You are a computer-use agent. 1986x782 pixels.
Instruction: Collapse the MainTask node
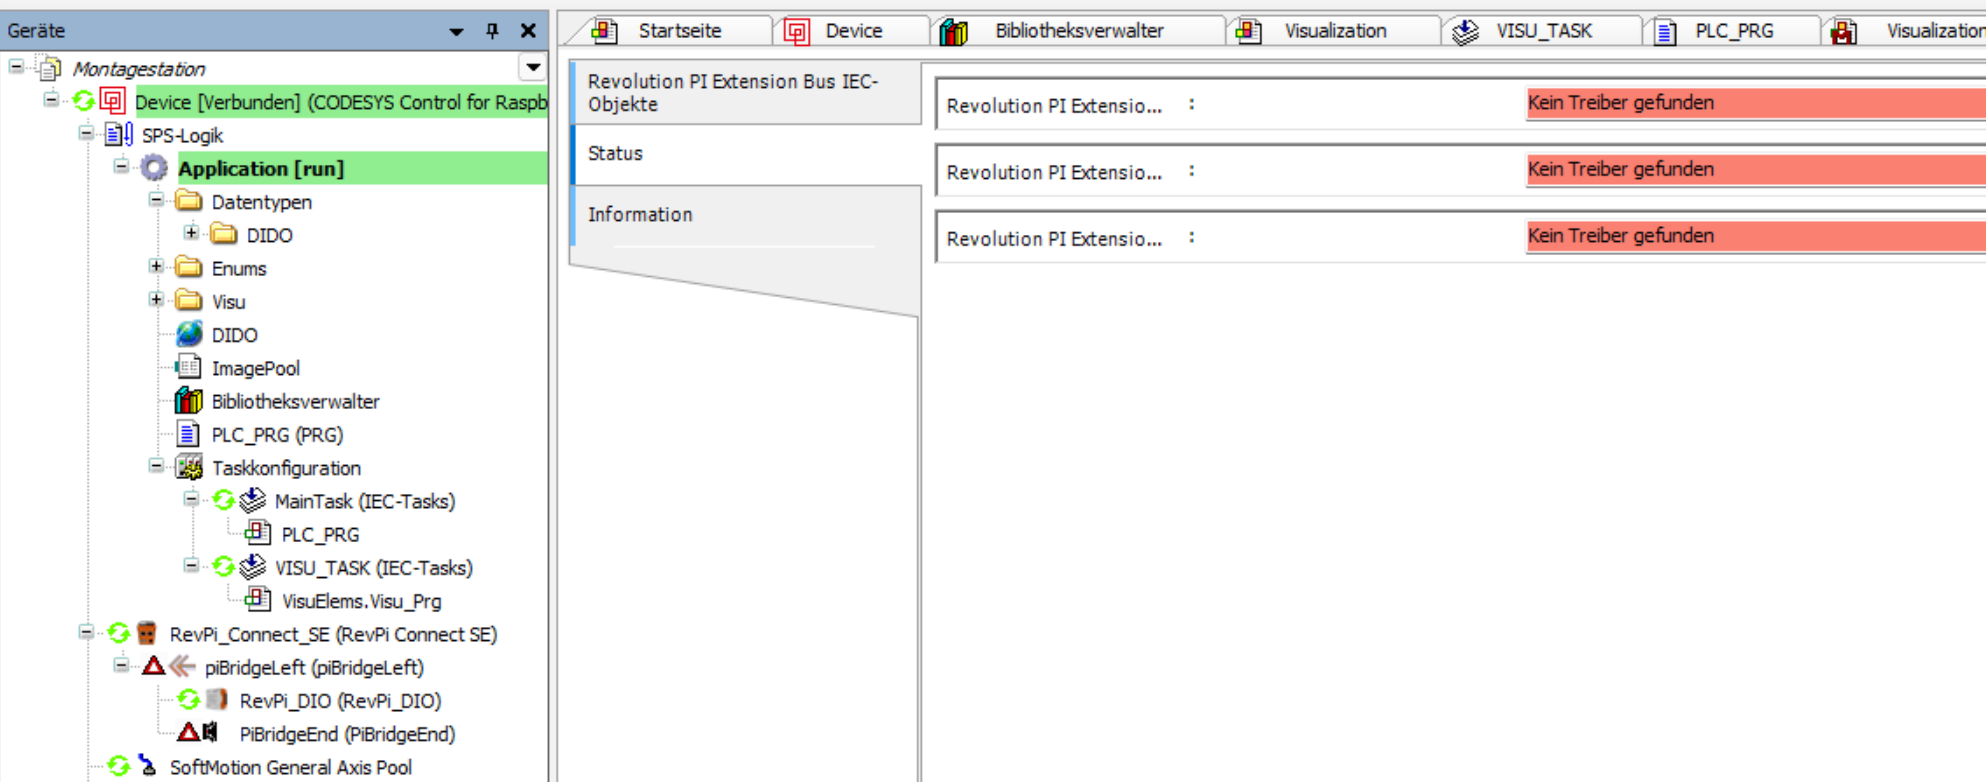tap(191, 499)
